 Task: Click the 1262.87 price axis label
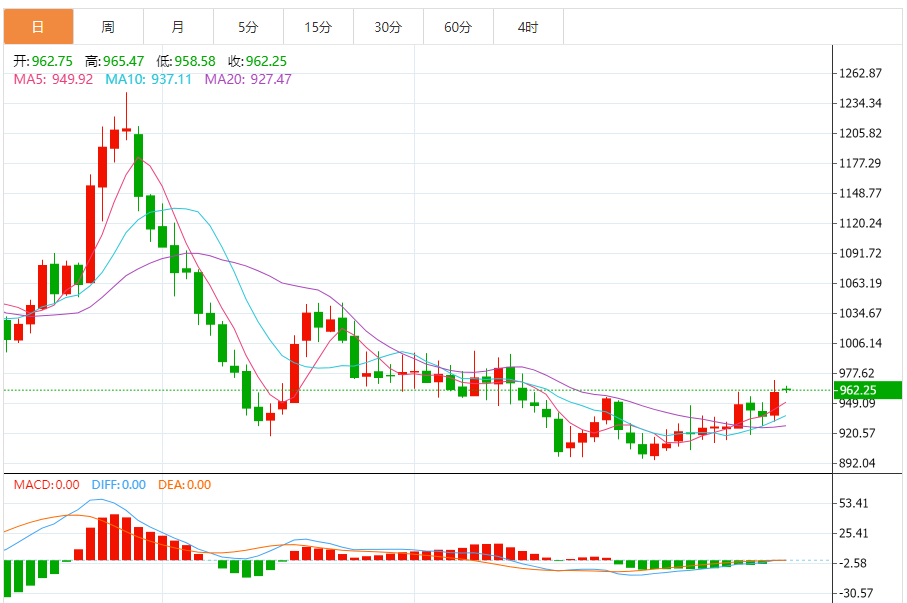[x=860, y=73]
